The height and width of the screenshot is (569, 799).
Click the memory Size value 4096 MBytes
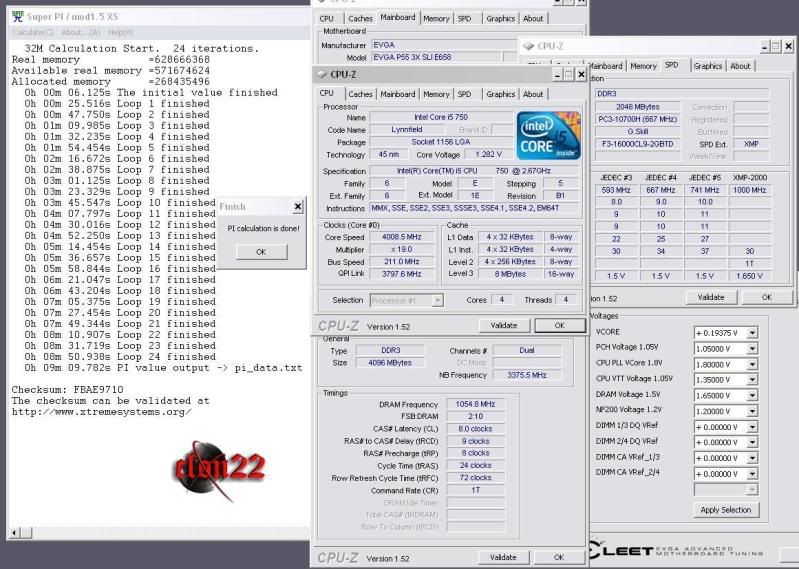click(x=390, y=363)
